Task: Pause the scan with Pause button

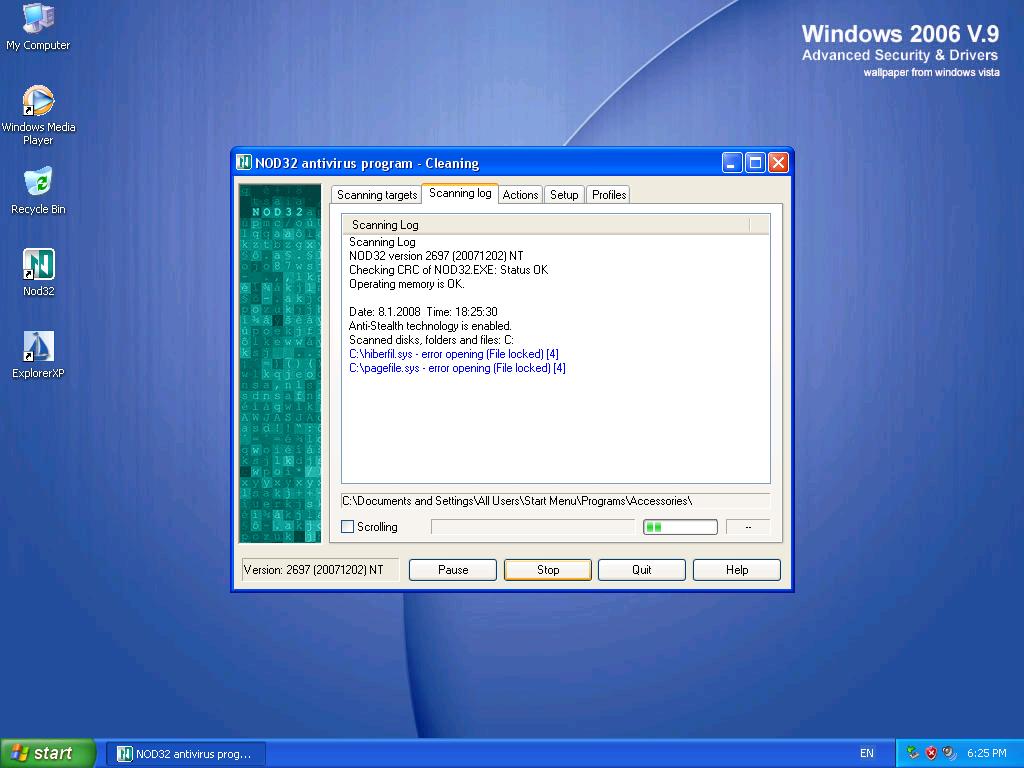Action: 453,569
